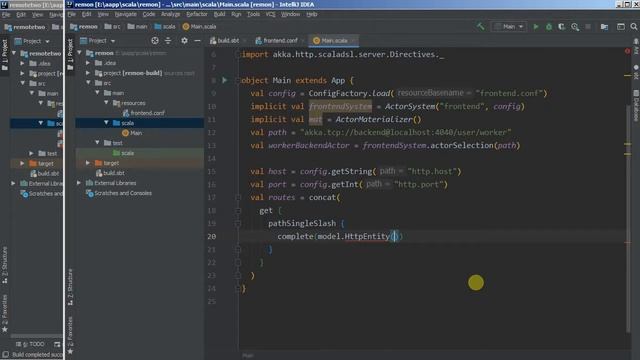The width and height of the screenshot is (640, 360).
Task: Open the Navigate menu
Action: [x=126, y=14]
